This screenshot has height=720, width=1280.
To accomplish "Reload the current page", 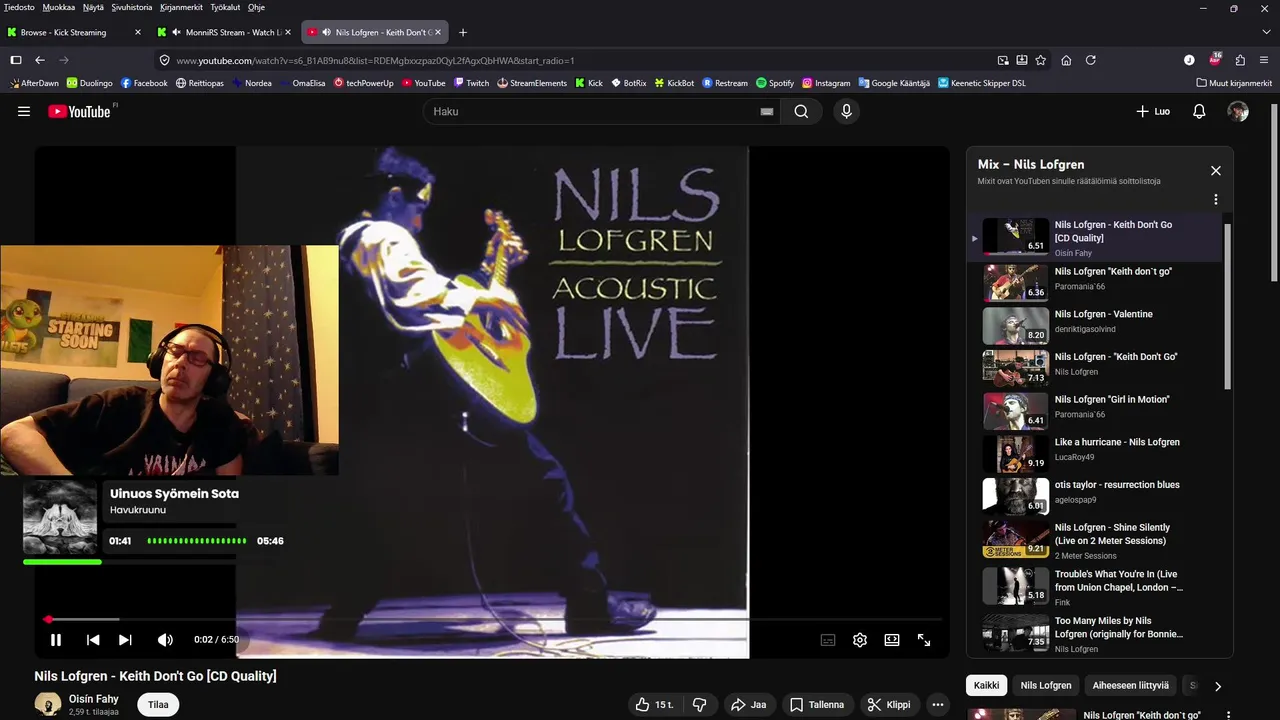I will point(1091,60).
